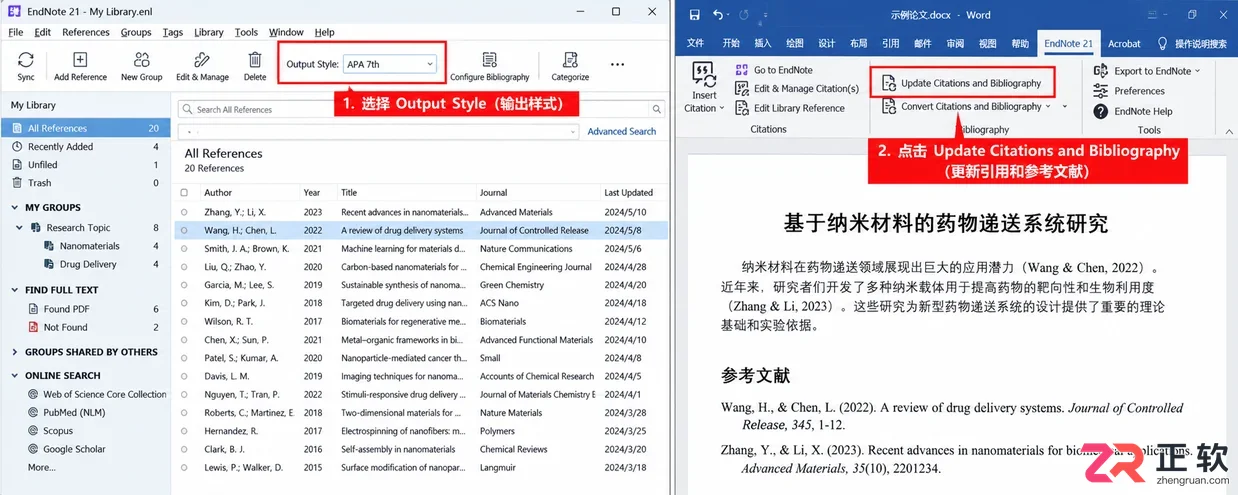The width and height of the screenshot is (1238, 495).
Task: Click the Insert Citation icon in Word ribbon
Action: click(x=704, y=75)
